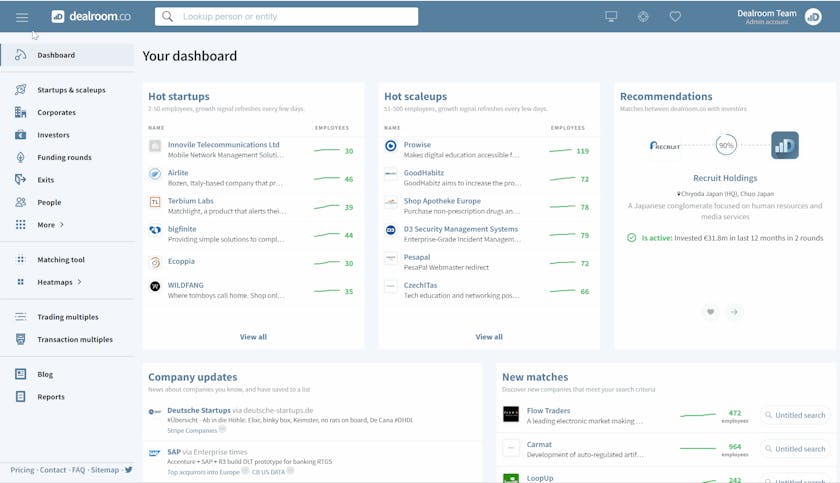Click the dealroom.co logo
Image resolution: width=840 pixels, height=483 pixels.
click(x=91, y=17)
